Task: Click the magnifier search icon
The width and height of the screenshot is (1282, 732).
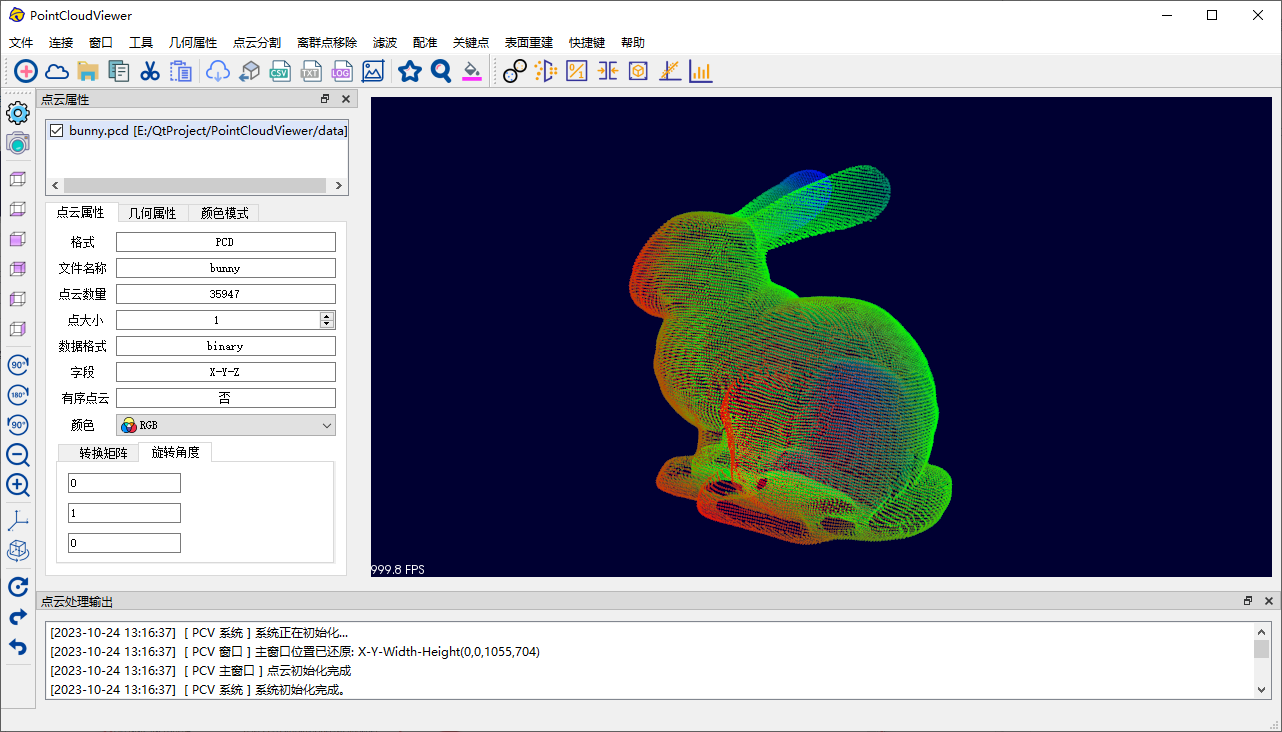Action: coord(441,71)
